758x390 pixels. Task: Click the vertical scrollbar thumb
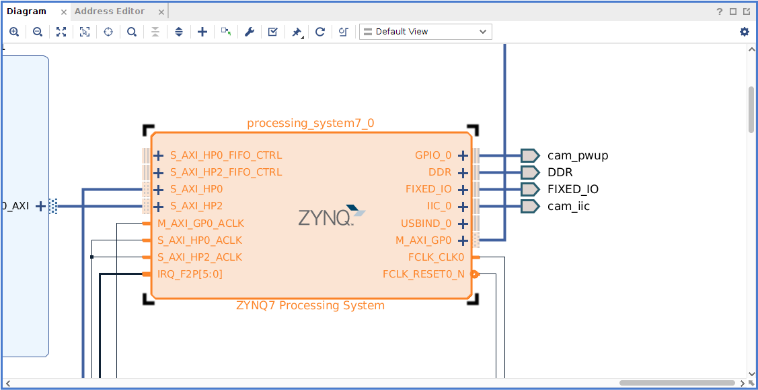(751, 109)
